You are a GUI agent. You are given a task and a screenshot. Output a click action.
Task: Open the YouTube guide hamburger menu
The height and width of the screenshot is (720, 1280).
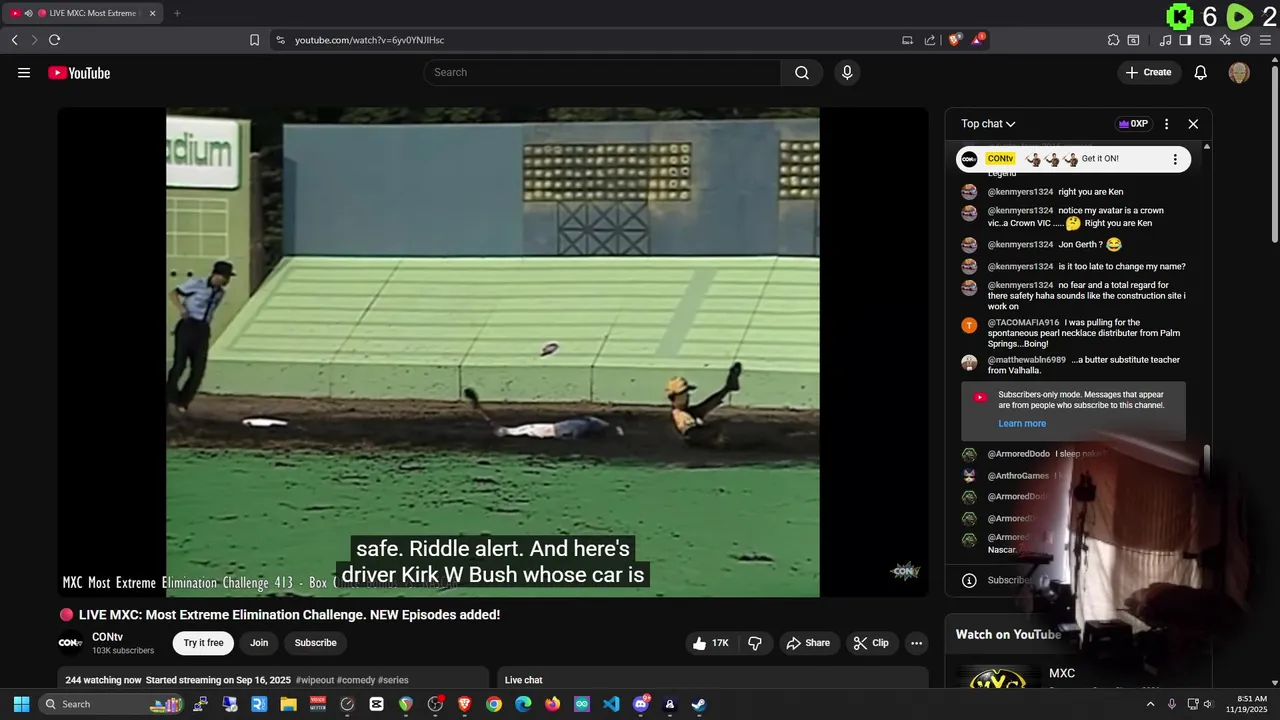24,72
